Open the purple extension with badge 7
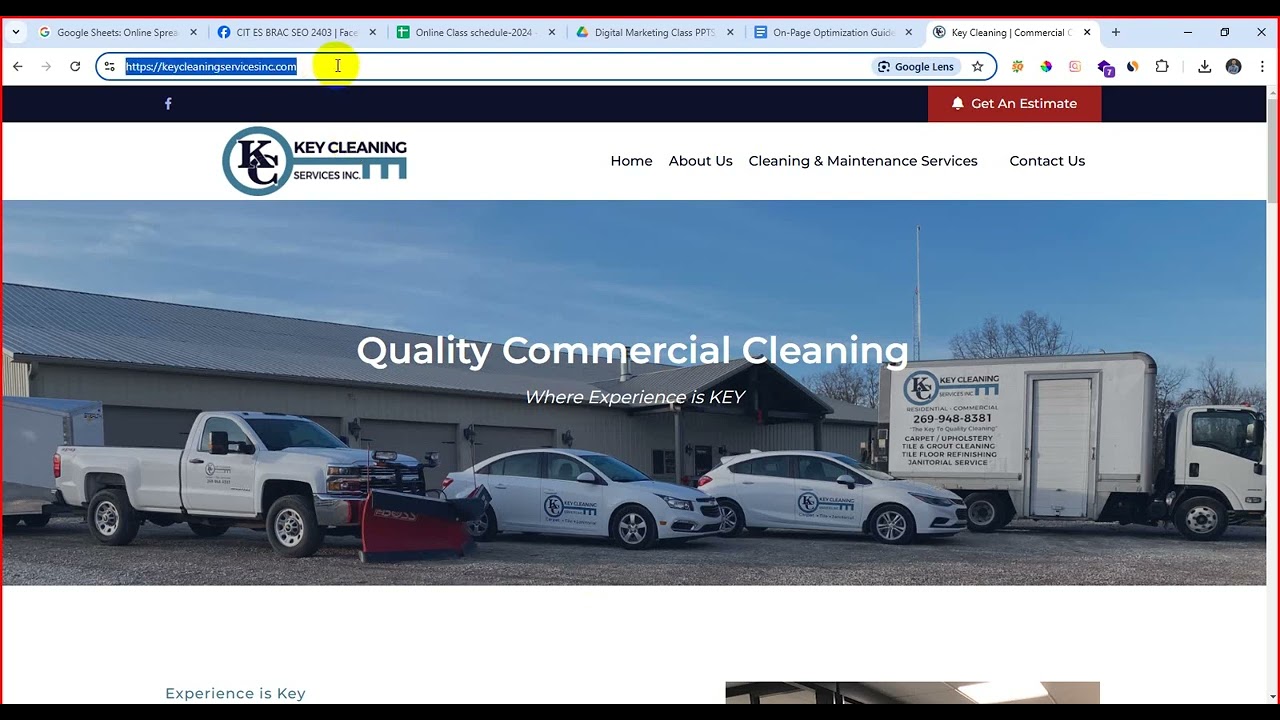 1105,68
